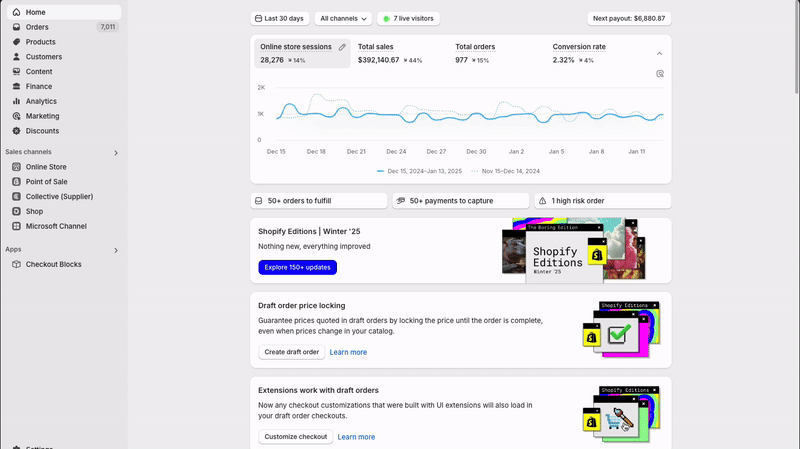Click the Online Store channel icon

tap(16, 167)
